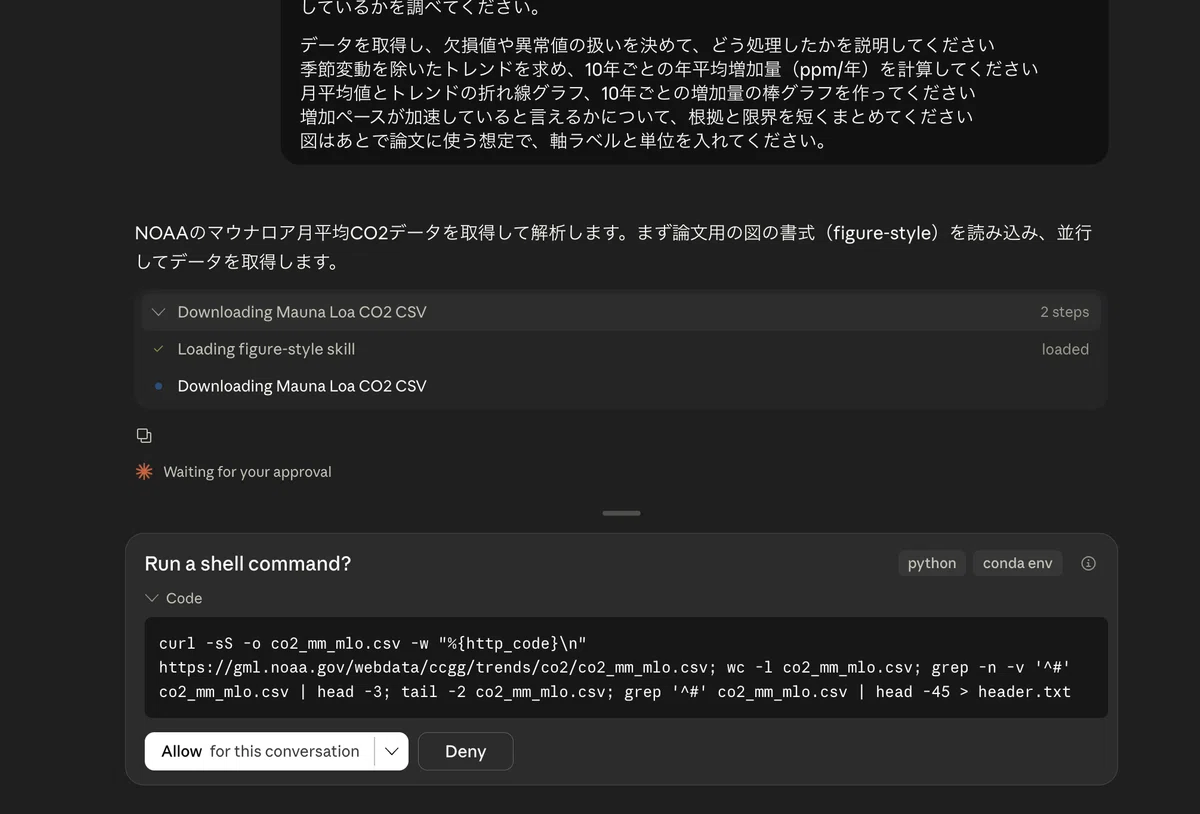Screen dimensions: 1200x814
Task: Open the Loading figure-style skill step
Action: tap(620, 349)
